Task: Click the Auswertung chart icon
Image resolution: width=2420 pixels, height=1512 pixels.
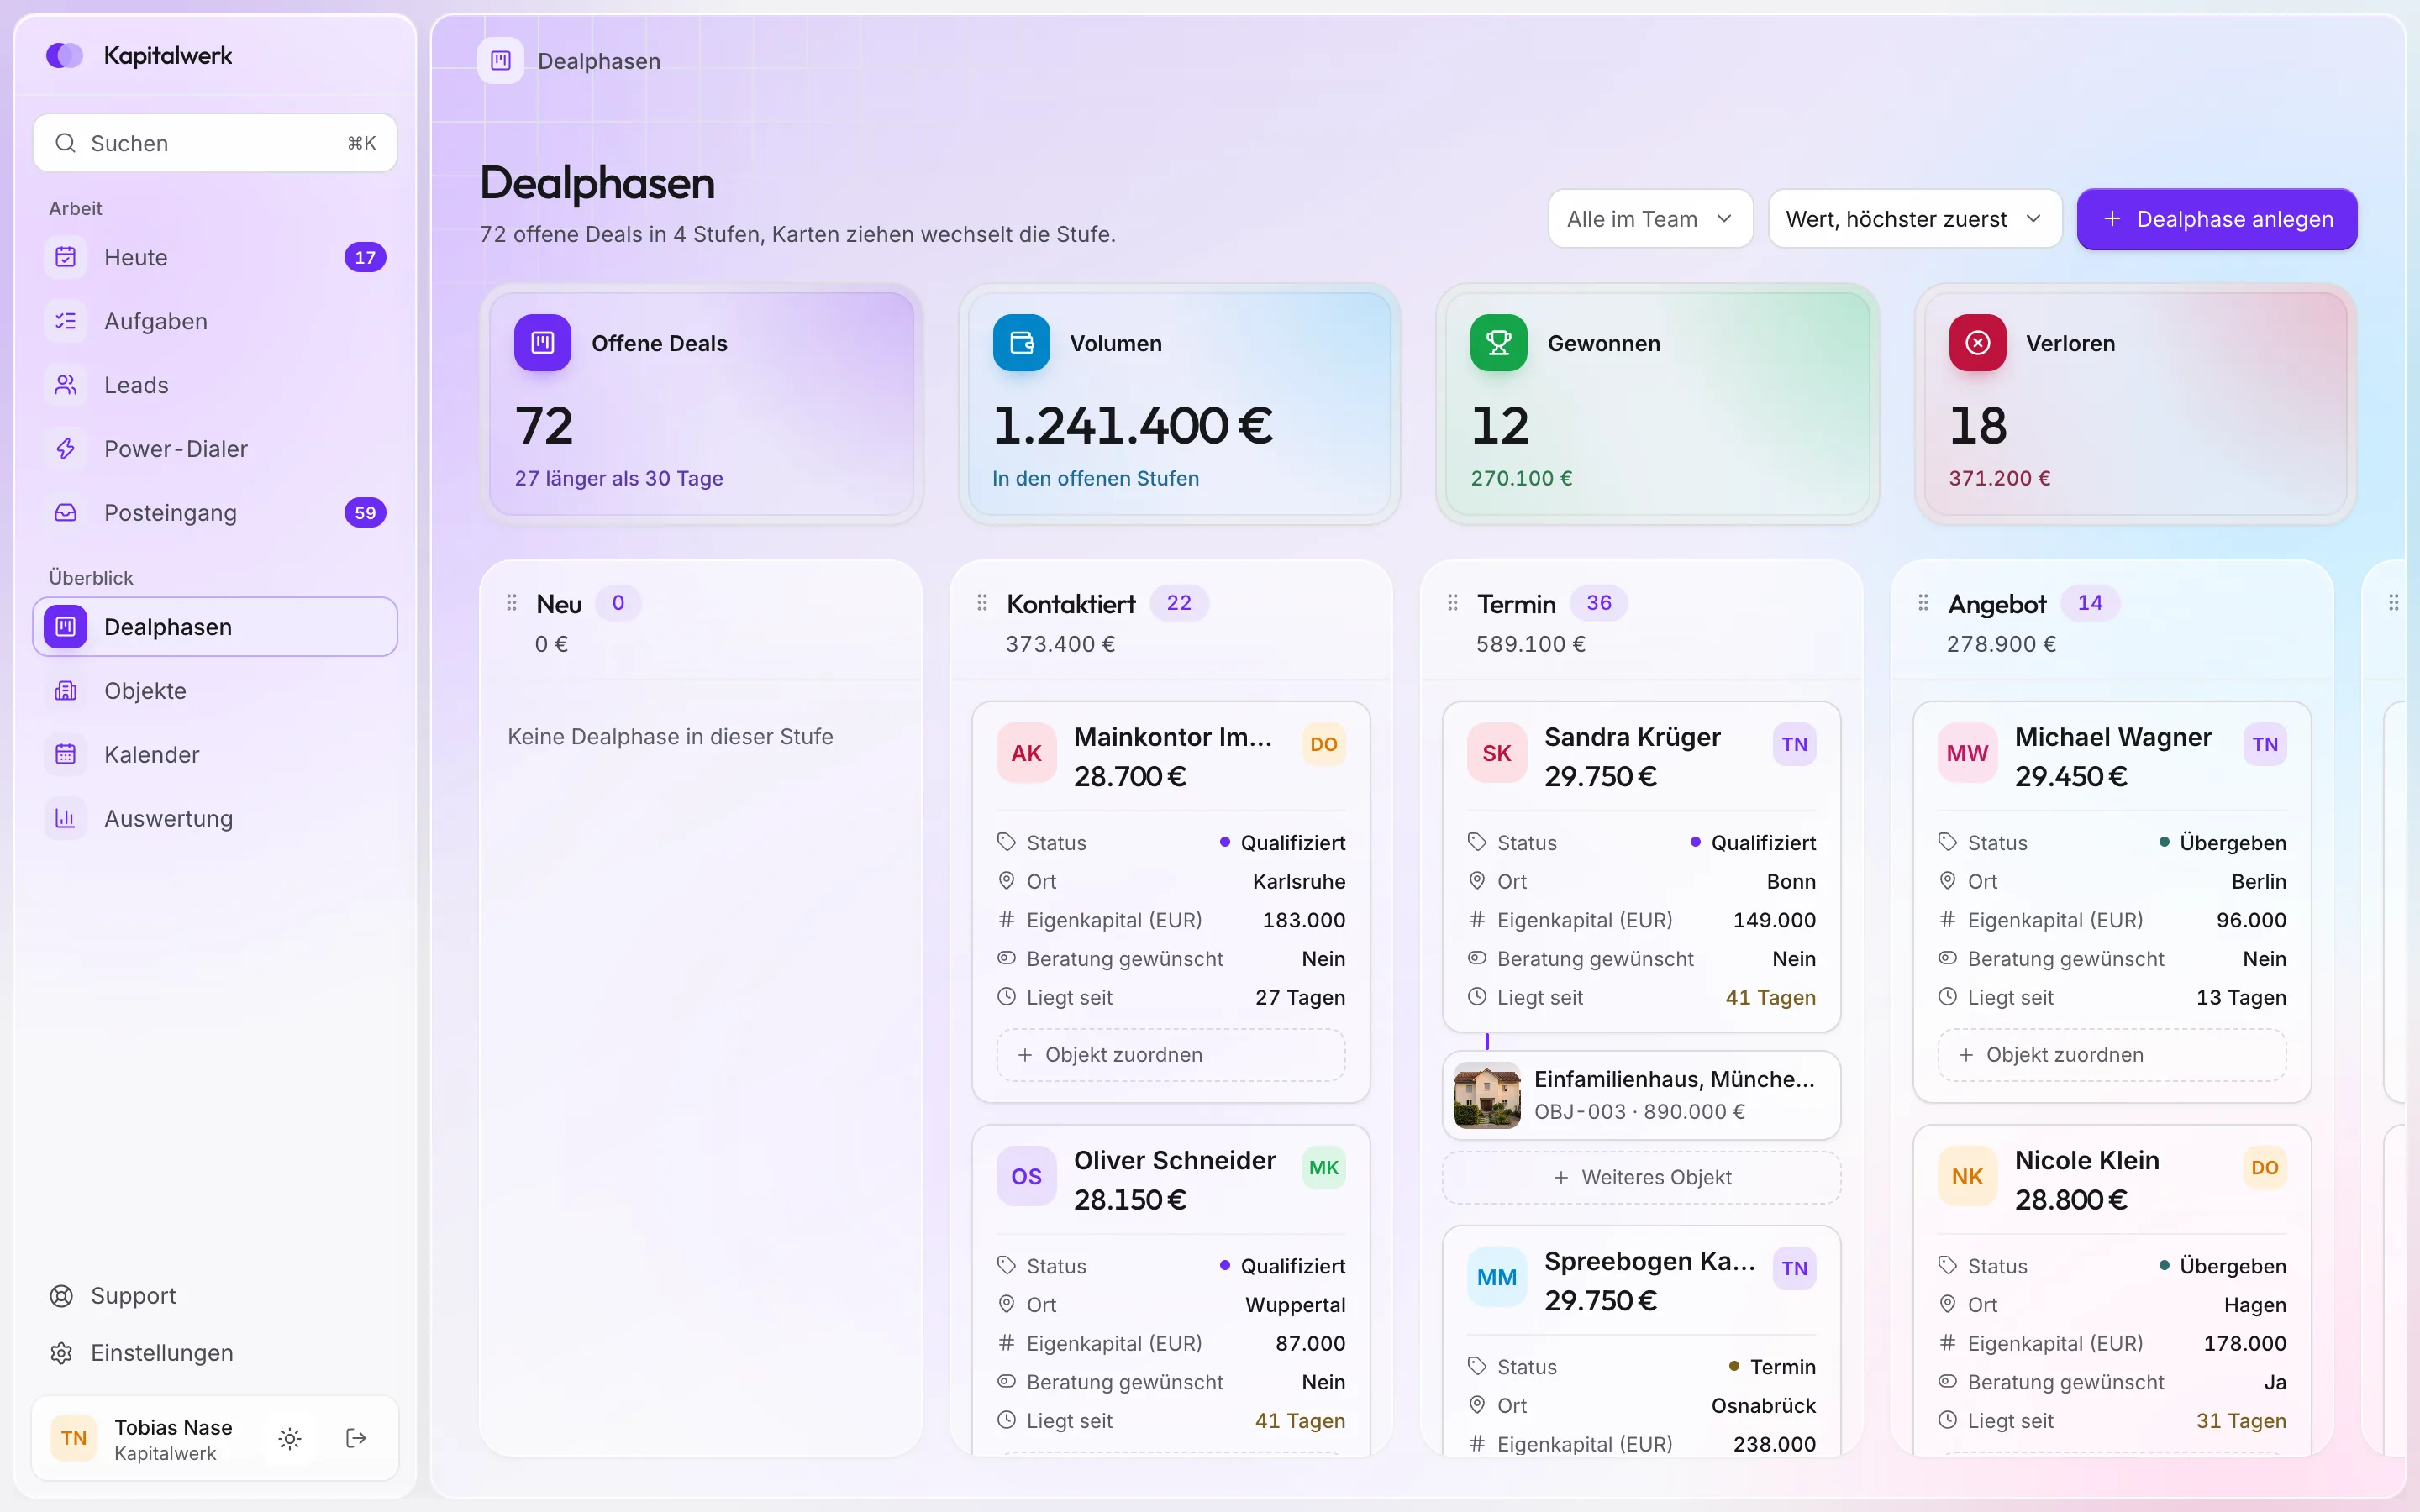Action: [66, 818]
